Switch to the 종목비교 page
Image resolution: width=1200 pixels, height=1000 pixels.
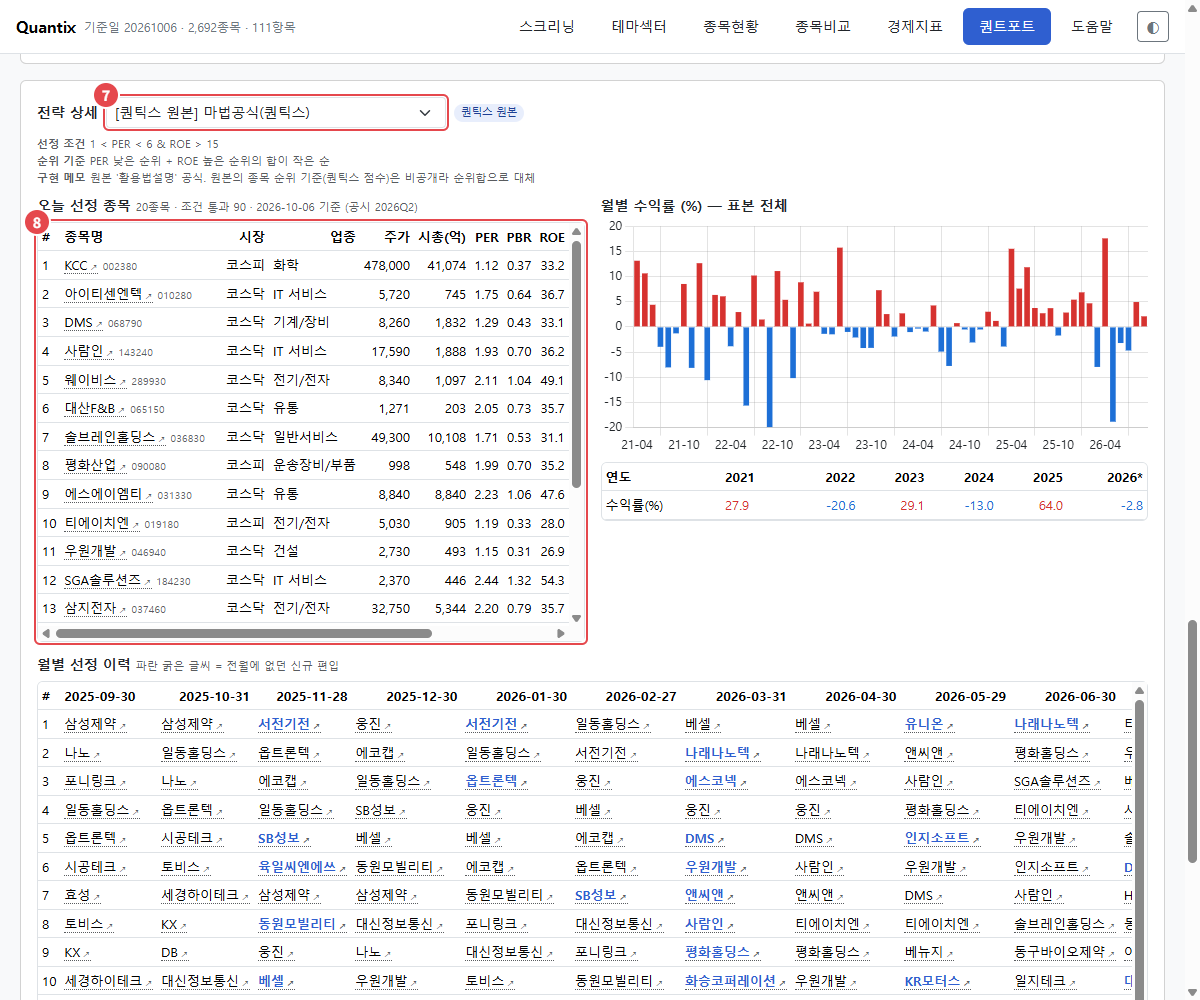(823, 27)
